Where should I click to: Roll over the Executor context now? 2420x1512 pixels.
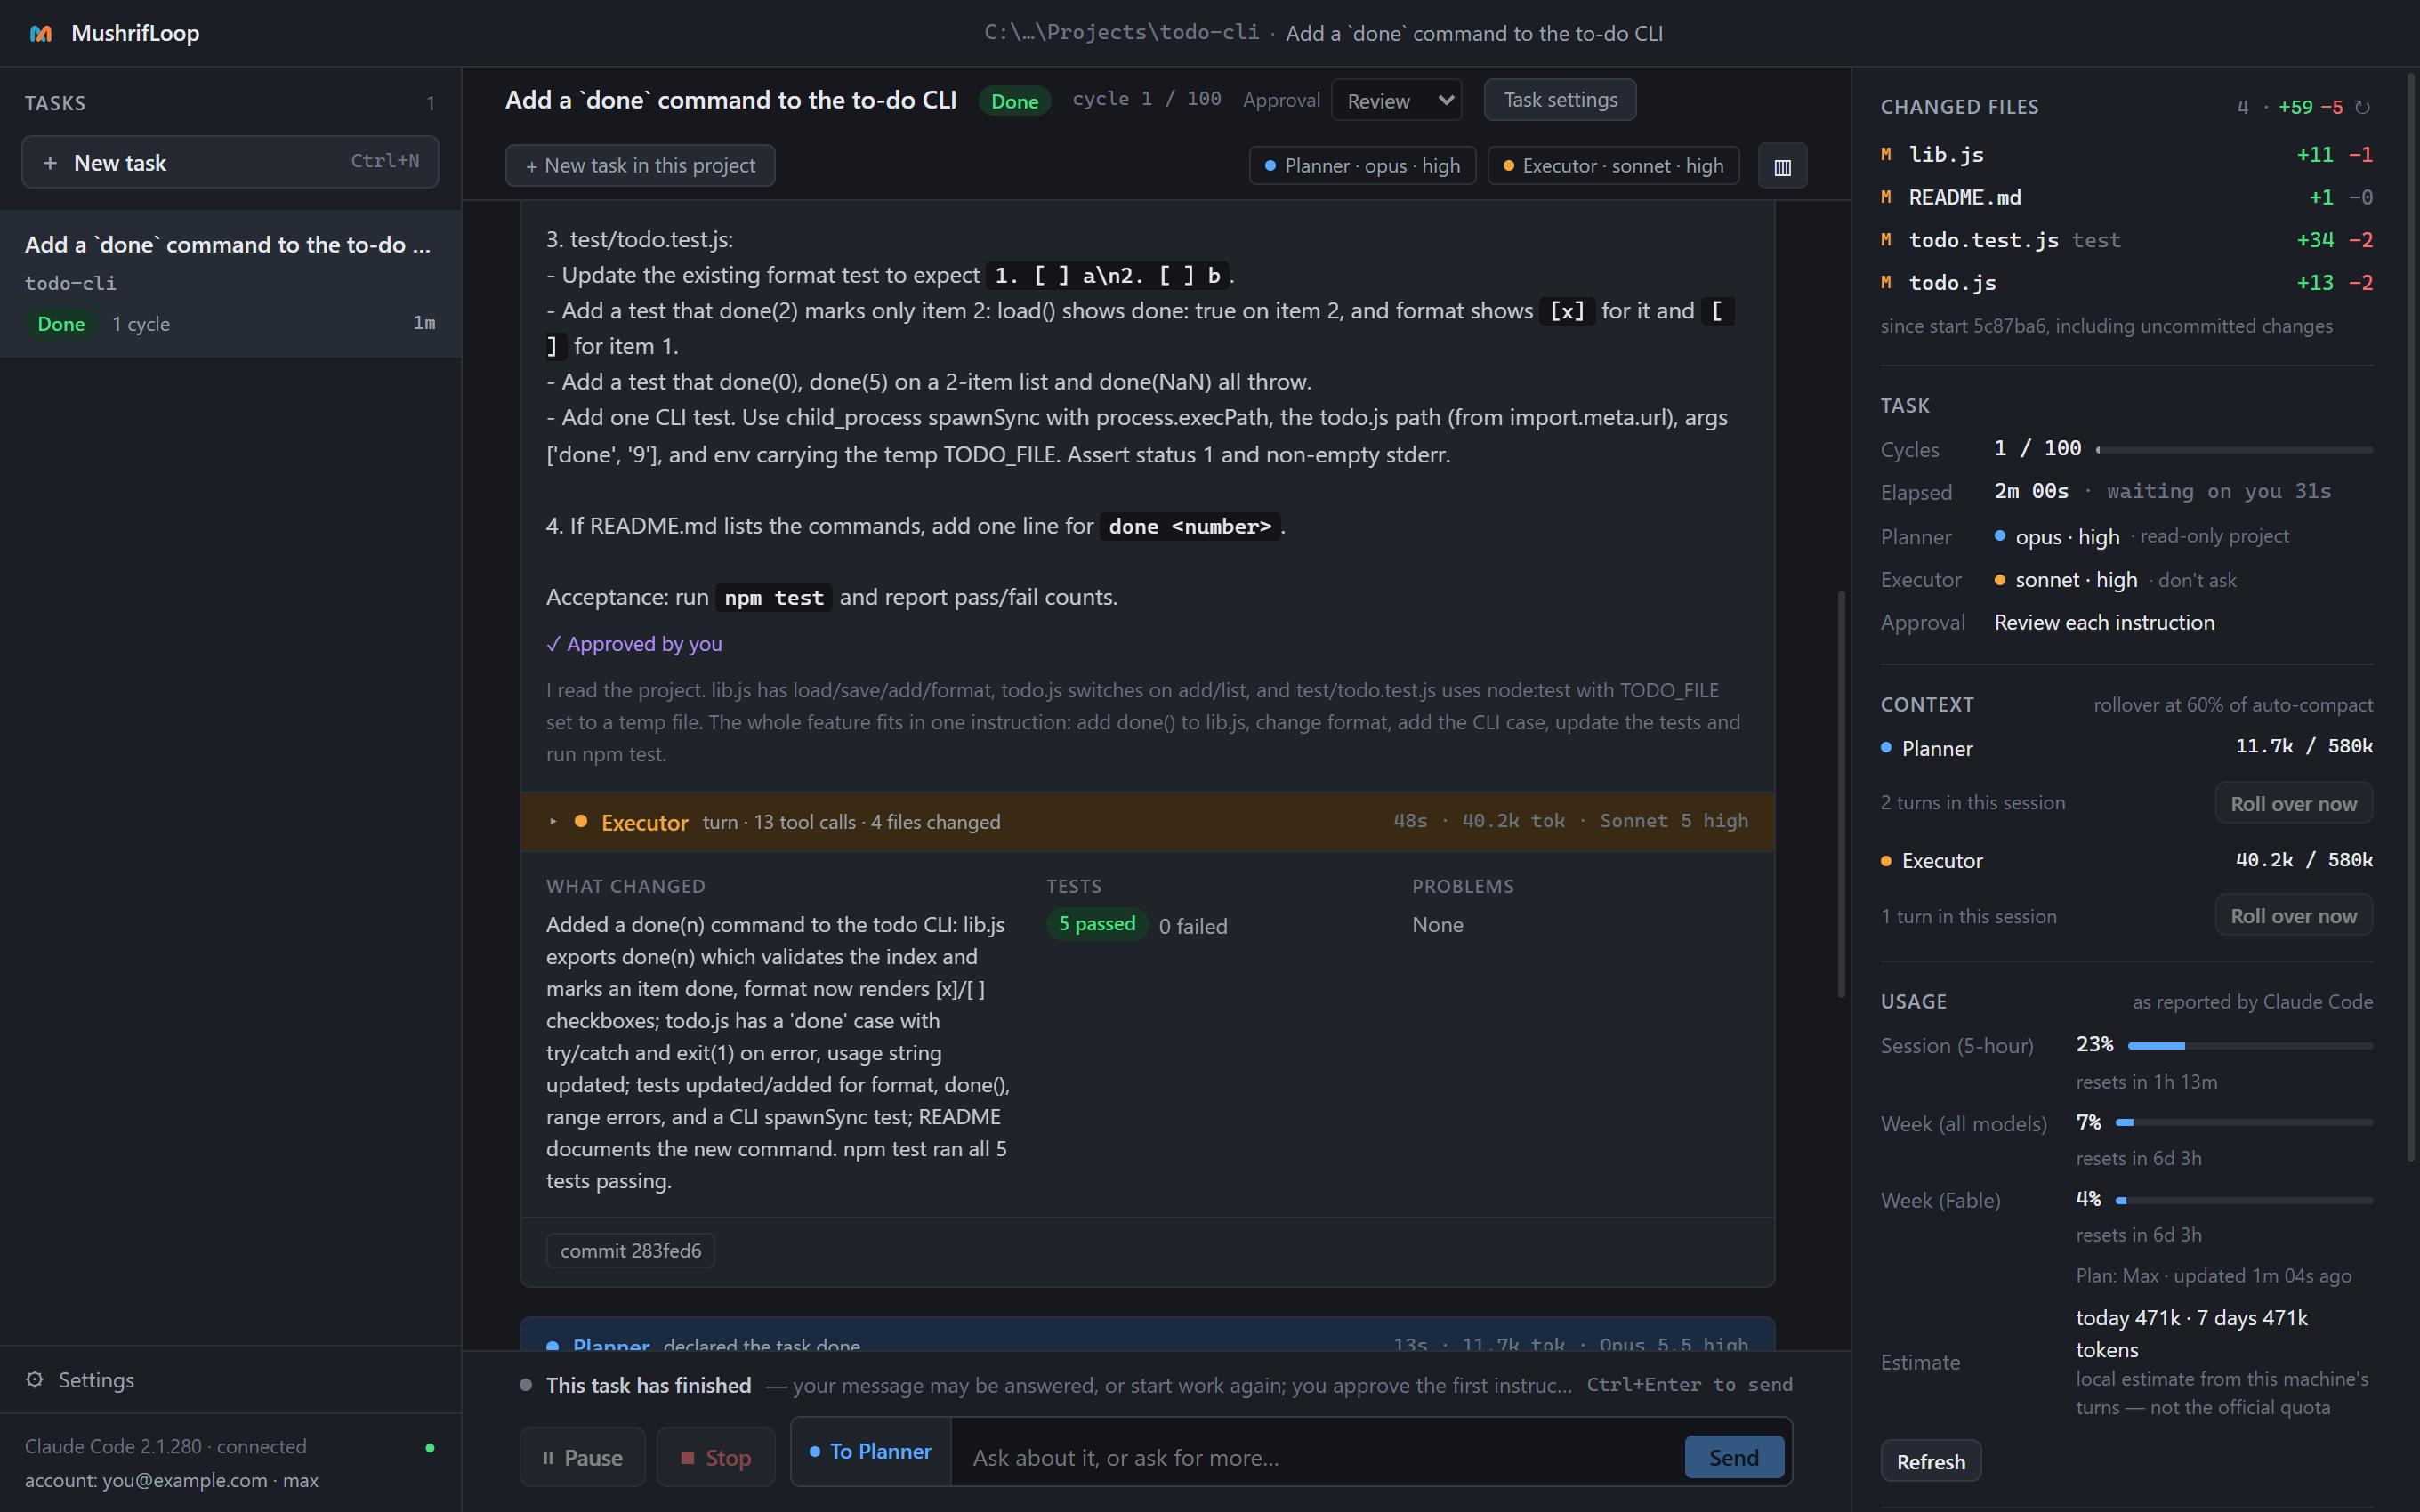tap(2293, 916)
